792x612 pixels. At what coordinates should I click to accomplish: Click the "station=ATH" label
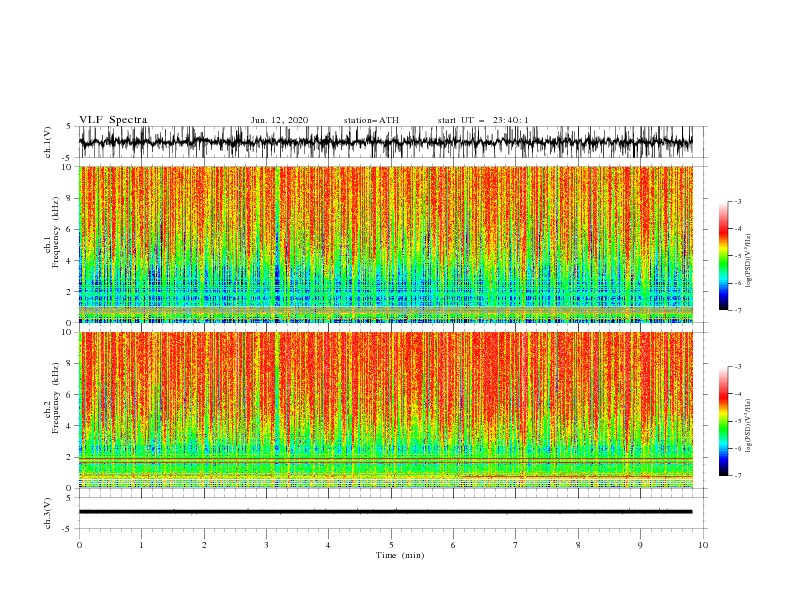tap(371, 120)
